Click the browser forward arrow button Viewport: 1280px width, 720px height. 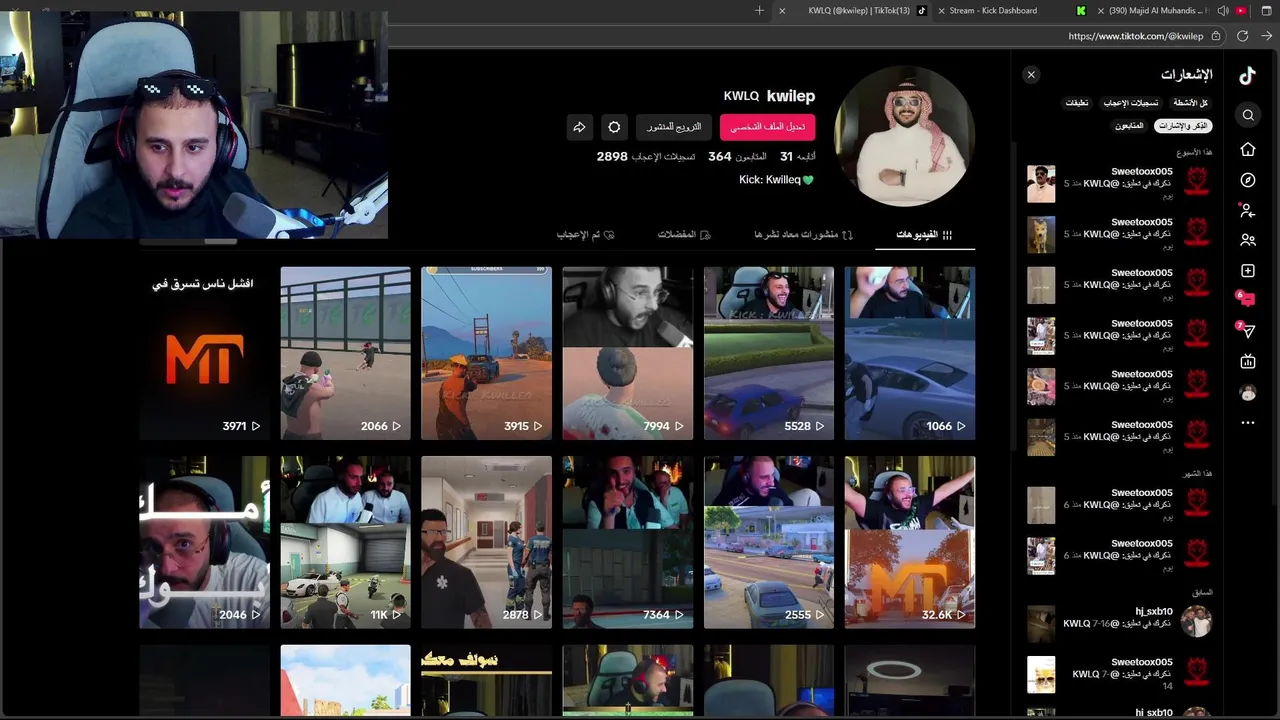(x=1266, y=36)
